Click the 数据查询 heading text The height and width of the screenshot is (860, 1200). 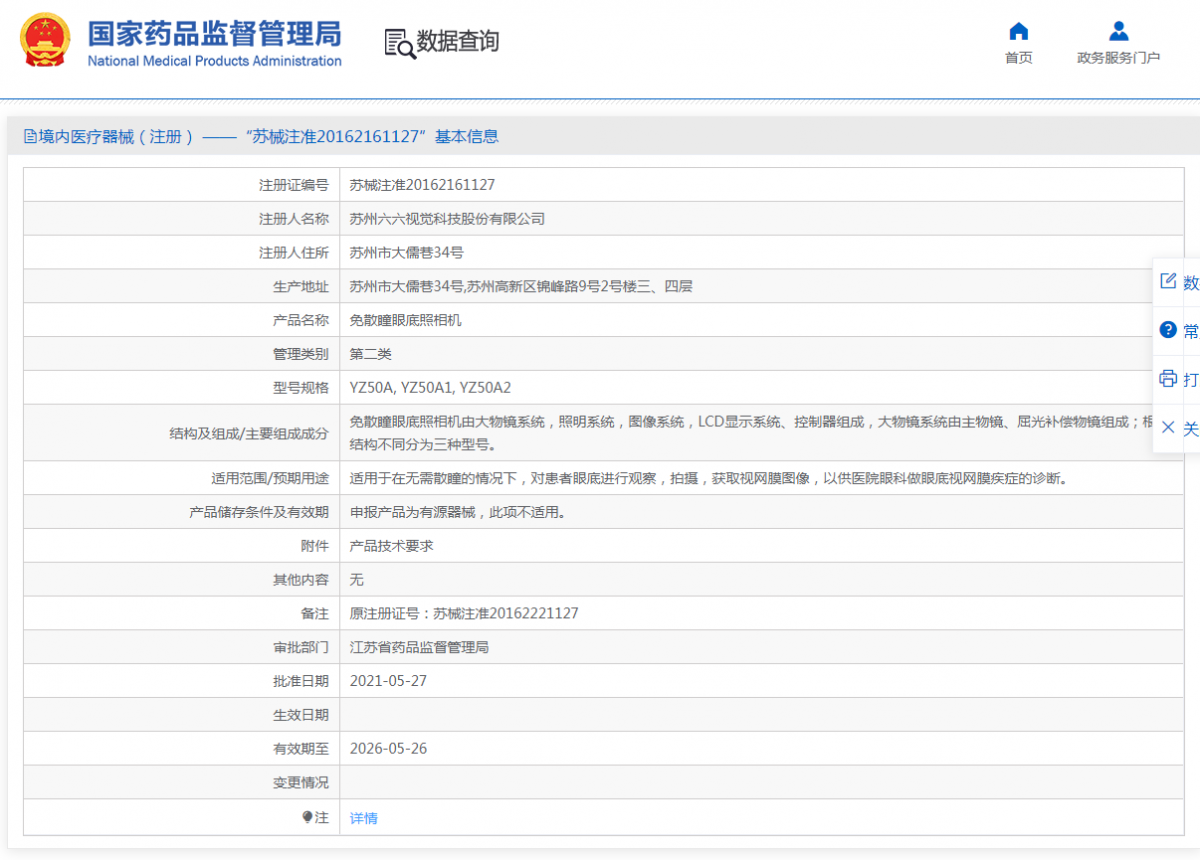click(x=457, y=42)
